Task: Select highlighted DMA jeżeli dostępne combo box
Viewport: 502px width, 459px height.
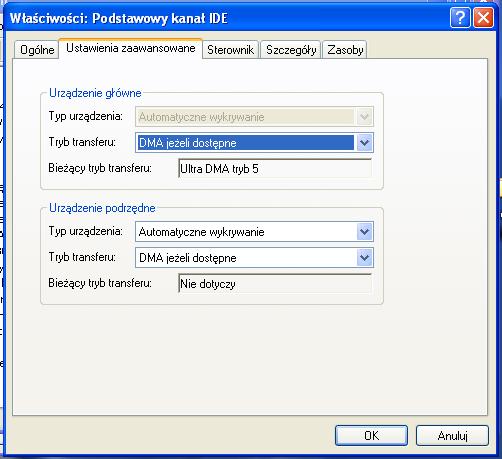Action: 254,143
